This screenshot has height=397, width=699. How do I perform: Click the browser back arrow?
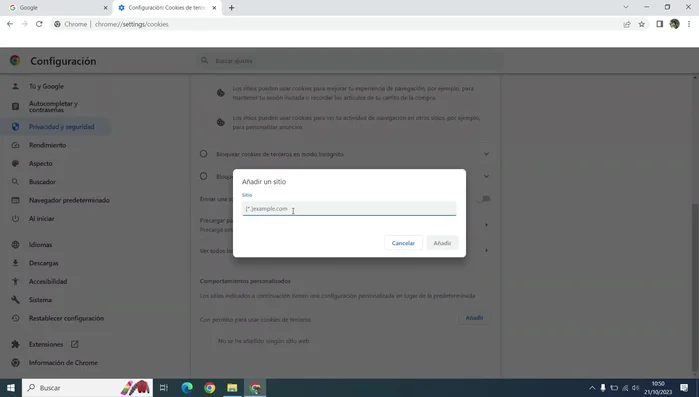point(10,24)
